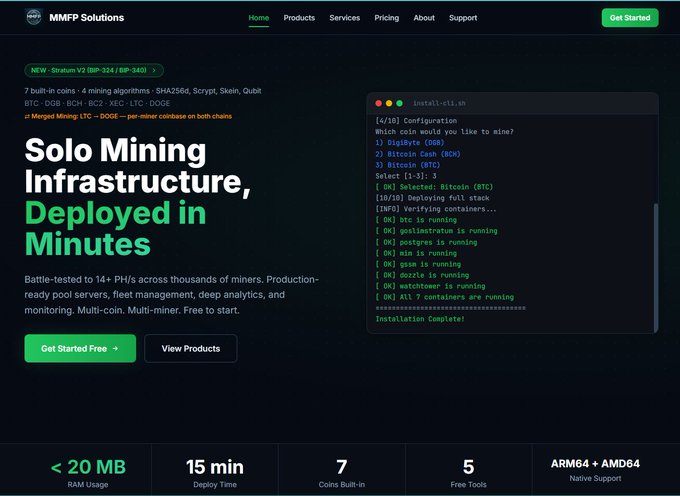Click the chevron on the Stratum V2 badge

[x=154, y=70]
